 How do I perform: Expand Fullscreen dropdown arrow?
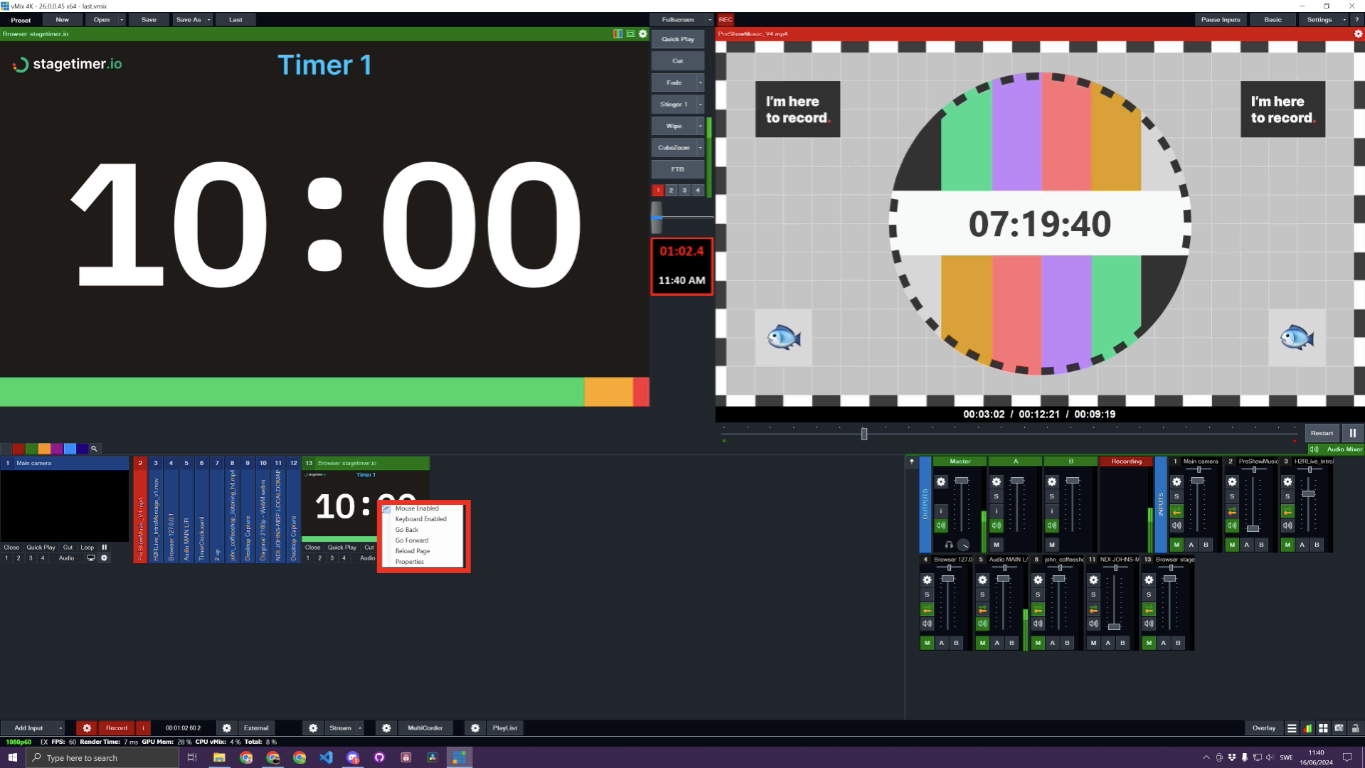coord(709,19)
